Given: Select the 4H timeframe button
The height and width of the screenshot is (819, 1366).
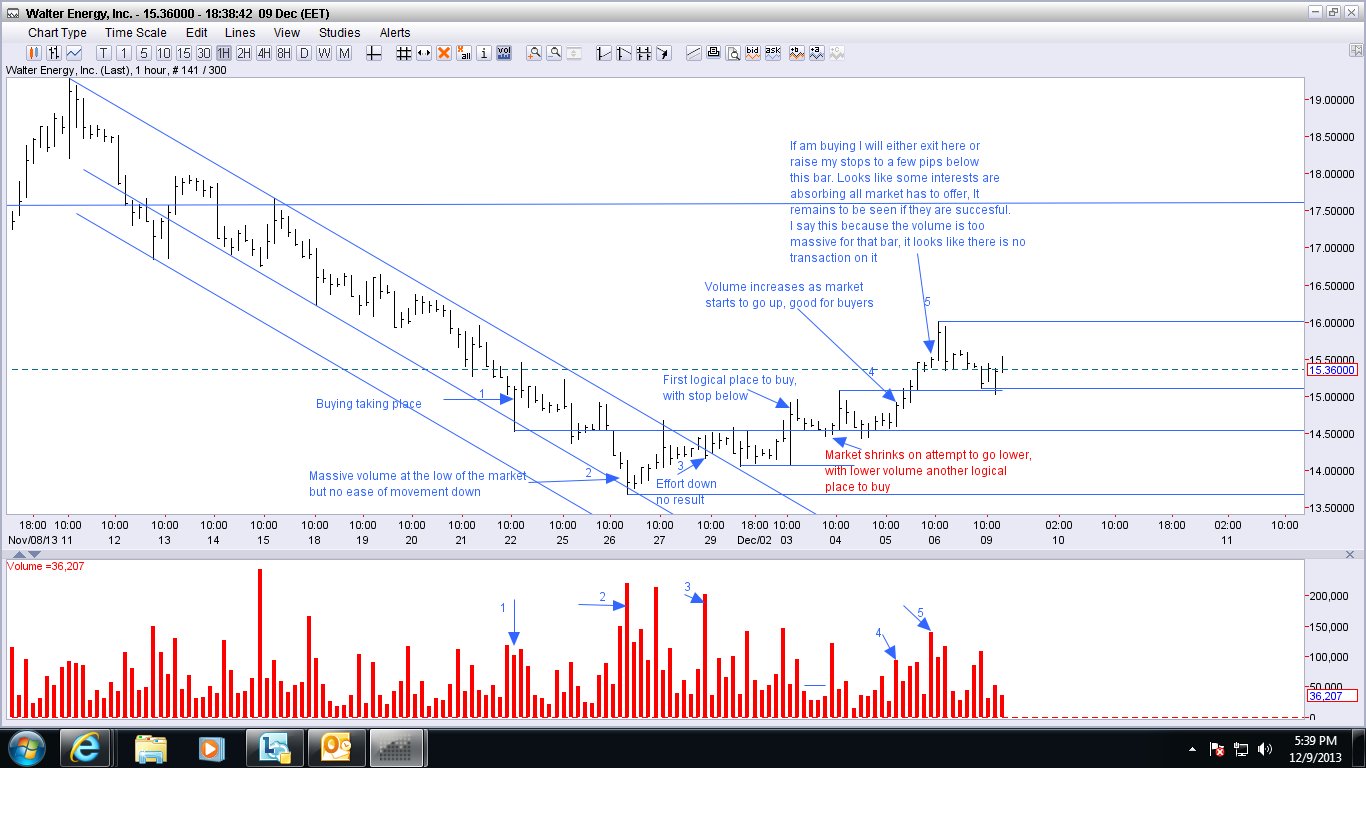Looking at the screenshot, I should coord(264,53).
